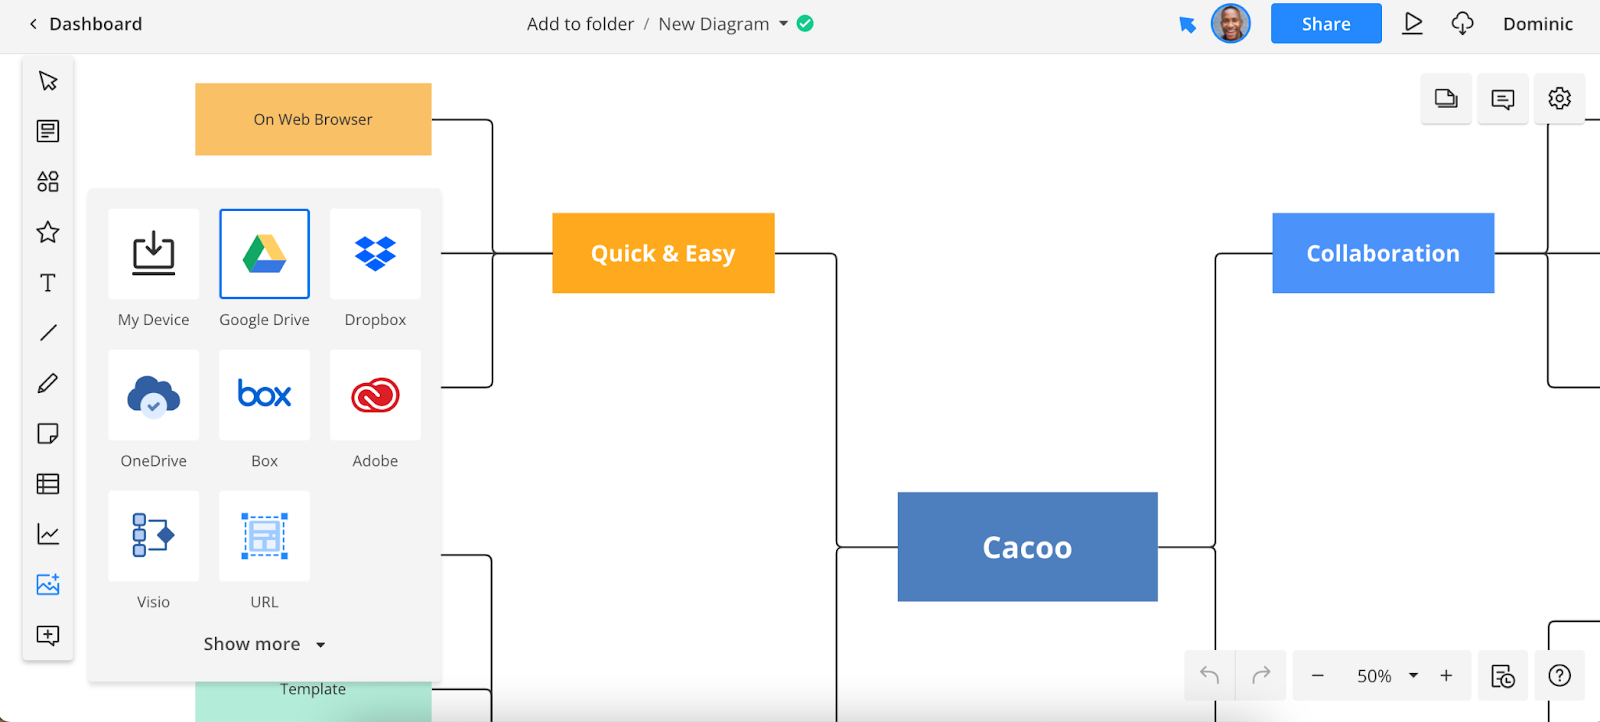Screen dimensions: 1600x722
Task: Go back to Dashboard
Action: [x=85, y=24]
